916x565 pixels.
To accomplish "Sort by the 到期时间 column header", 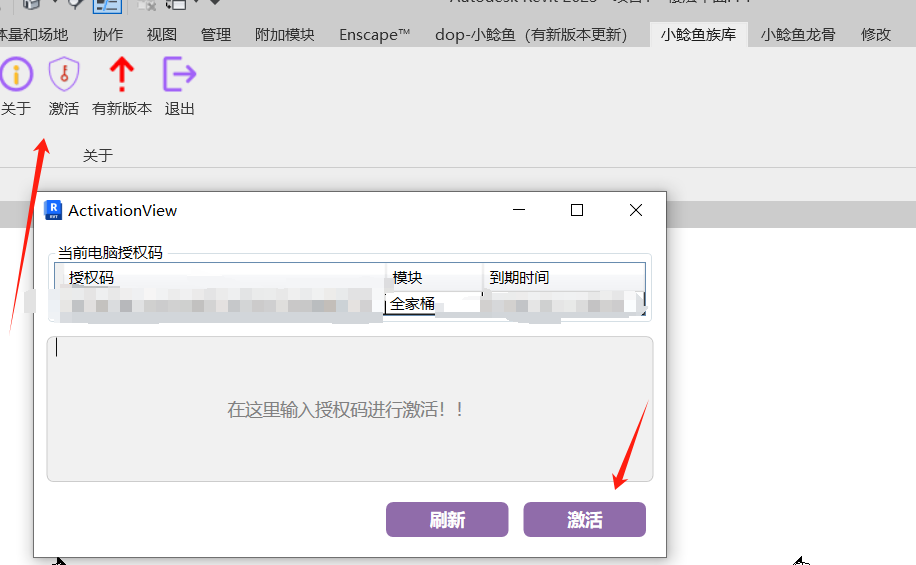I will tap(563, 277).
